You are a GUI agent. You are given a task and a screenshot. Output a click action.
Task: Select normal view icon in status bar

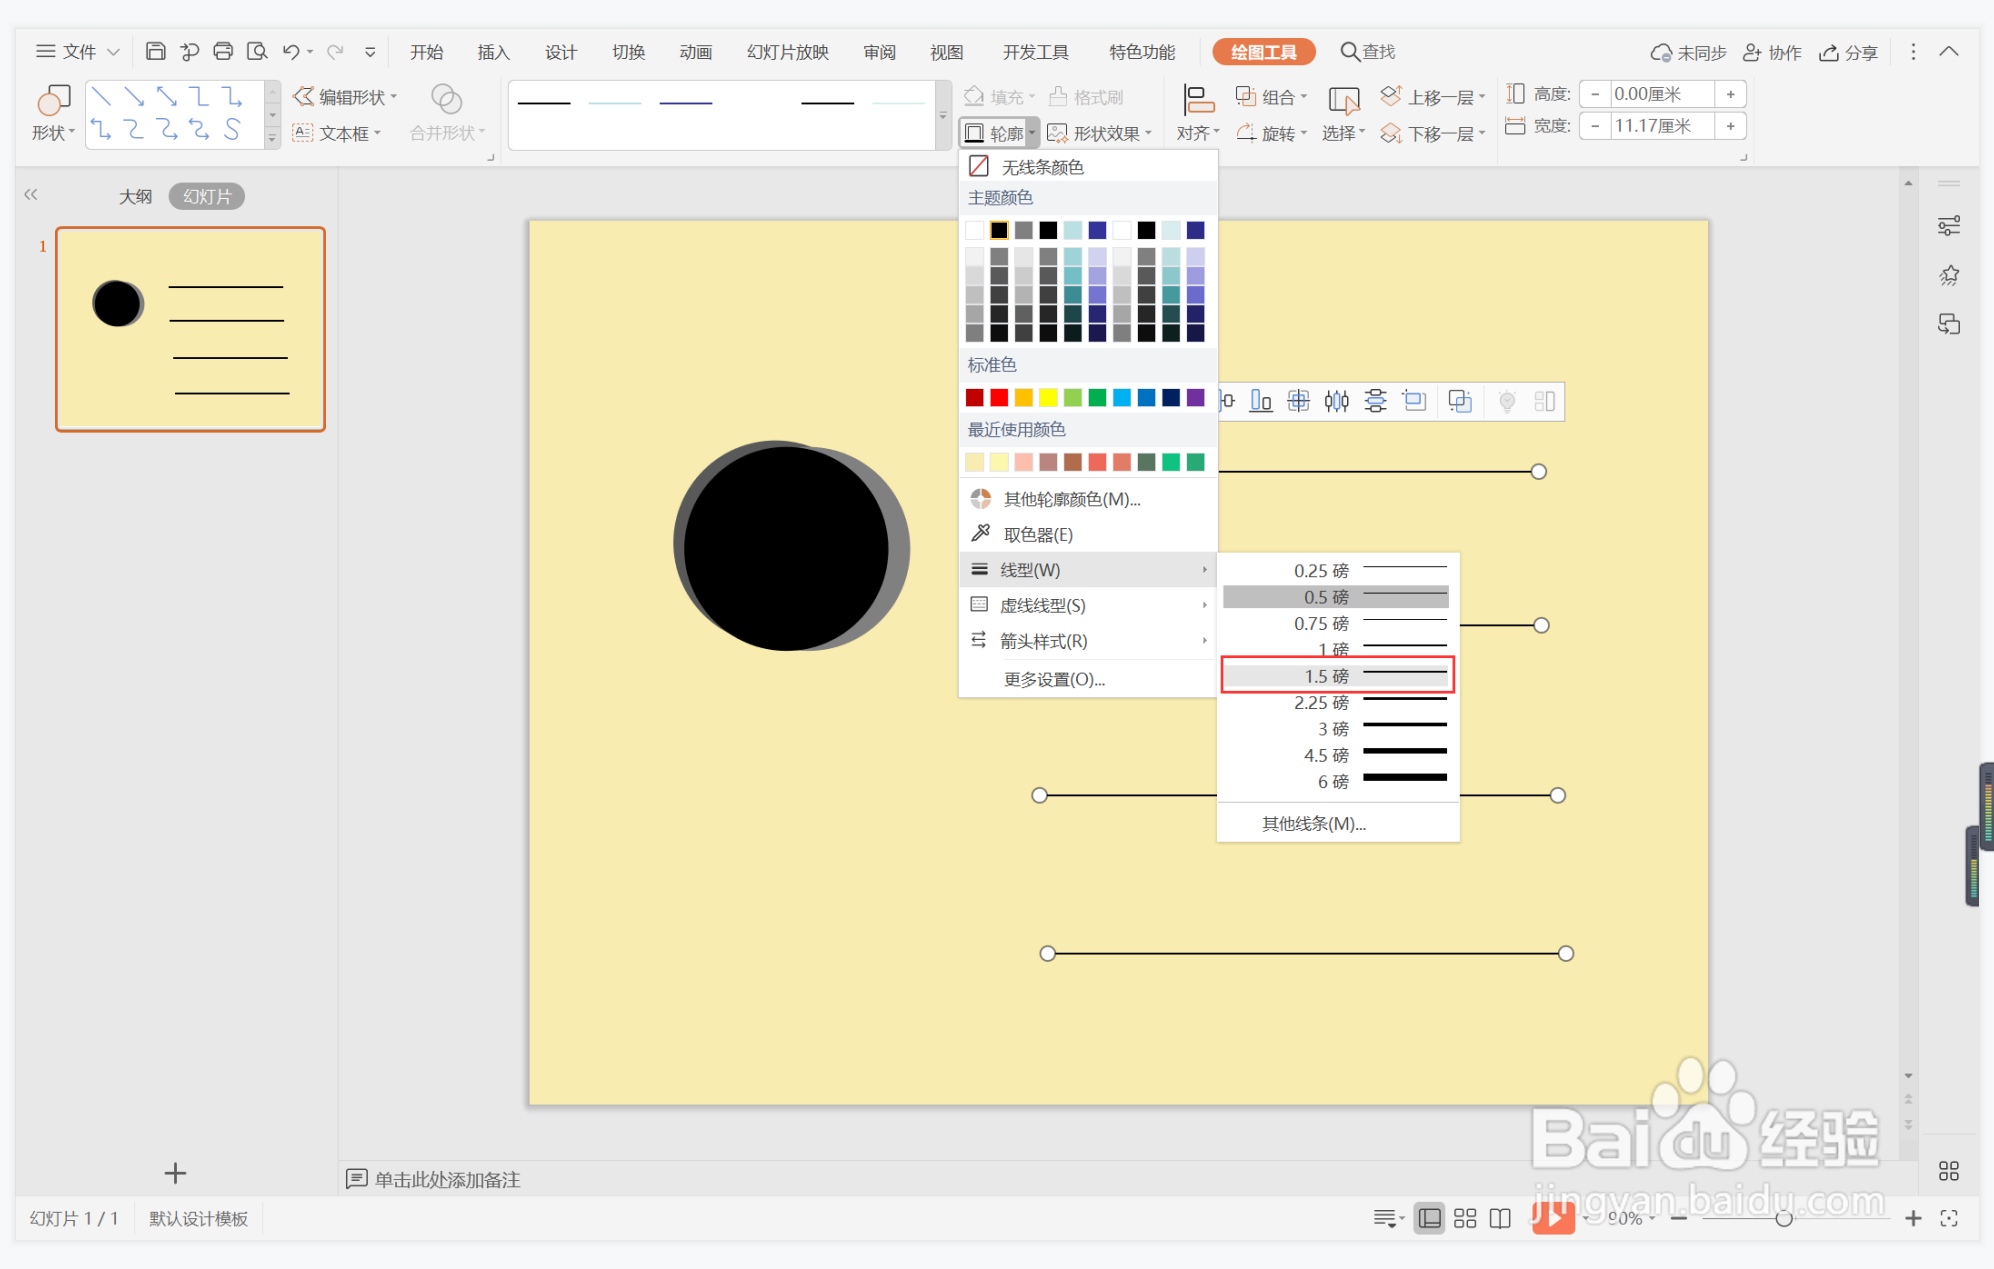pos(1430,1218)
